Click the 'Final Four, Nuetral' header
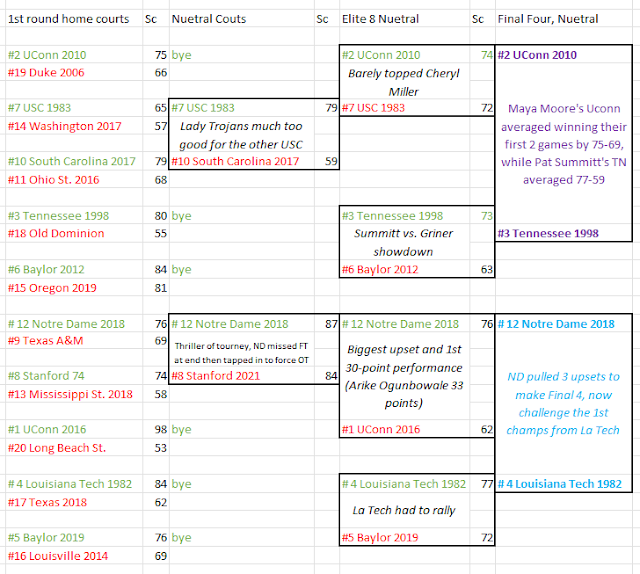 (x=563, y=19)
